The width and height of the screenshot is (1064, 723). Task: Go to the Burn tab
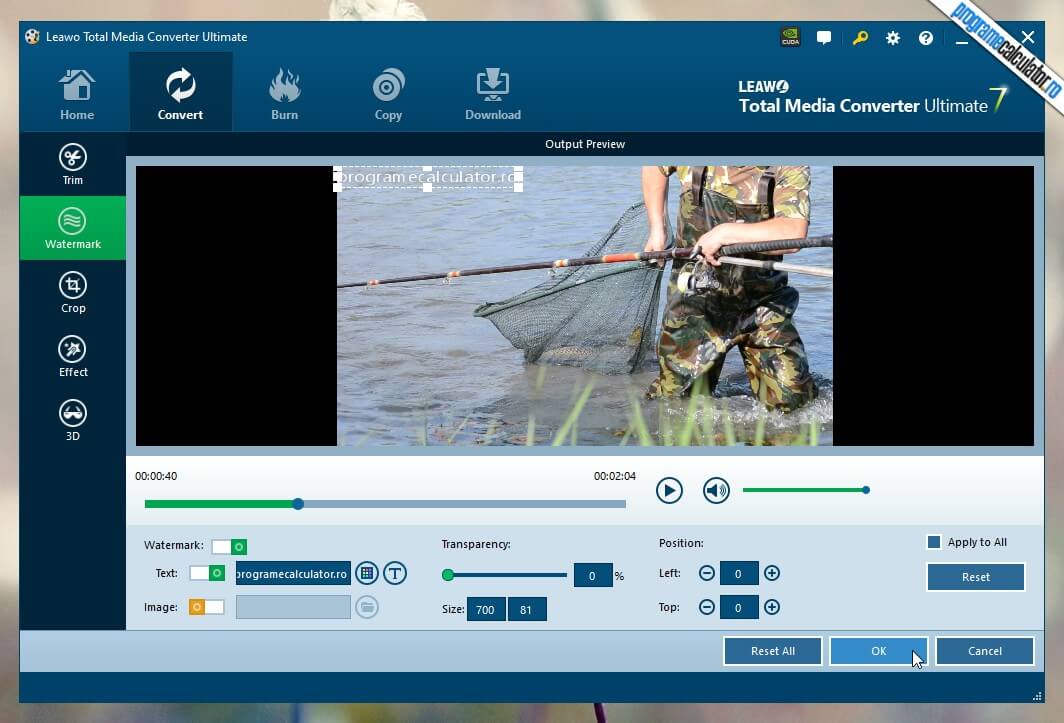[284, 93]
